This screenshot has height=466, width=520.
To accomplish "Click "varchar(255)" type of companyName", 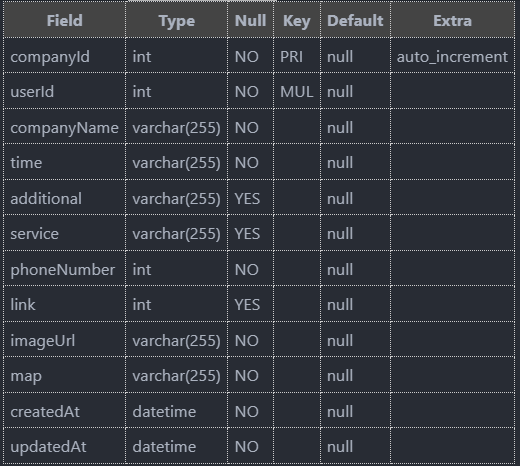I will tap(177, 128).
